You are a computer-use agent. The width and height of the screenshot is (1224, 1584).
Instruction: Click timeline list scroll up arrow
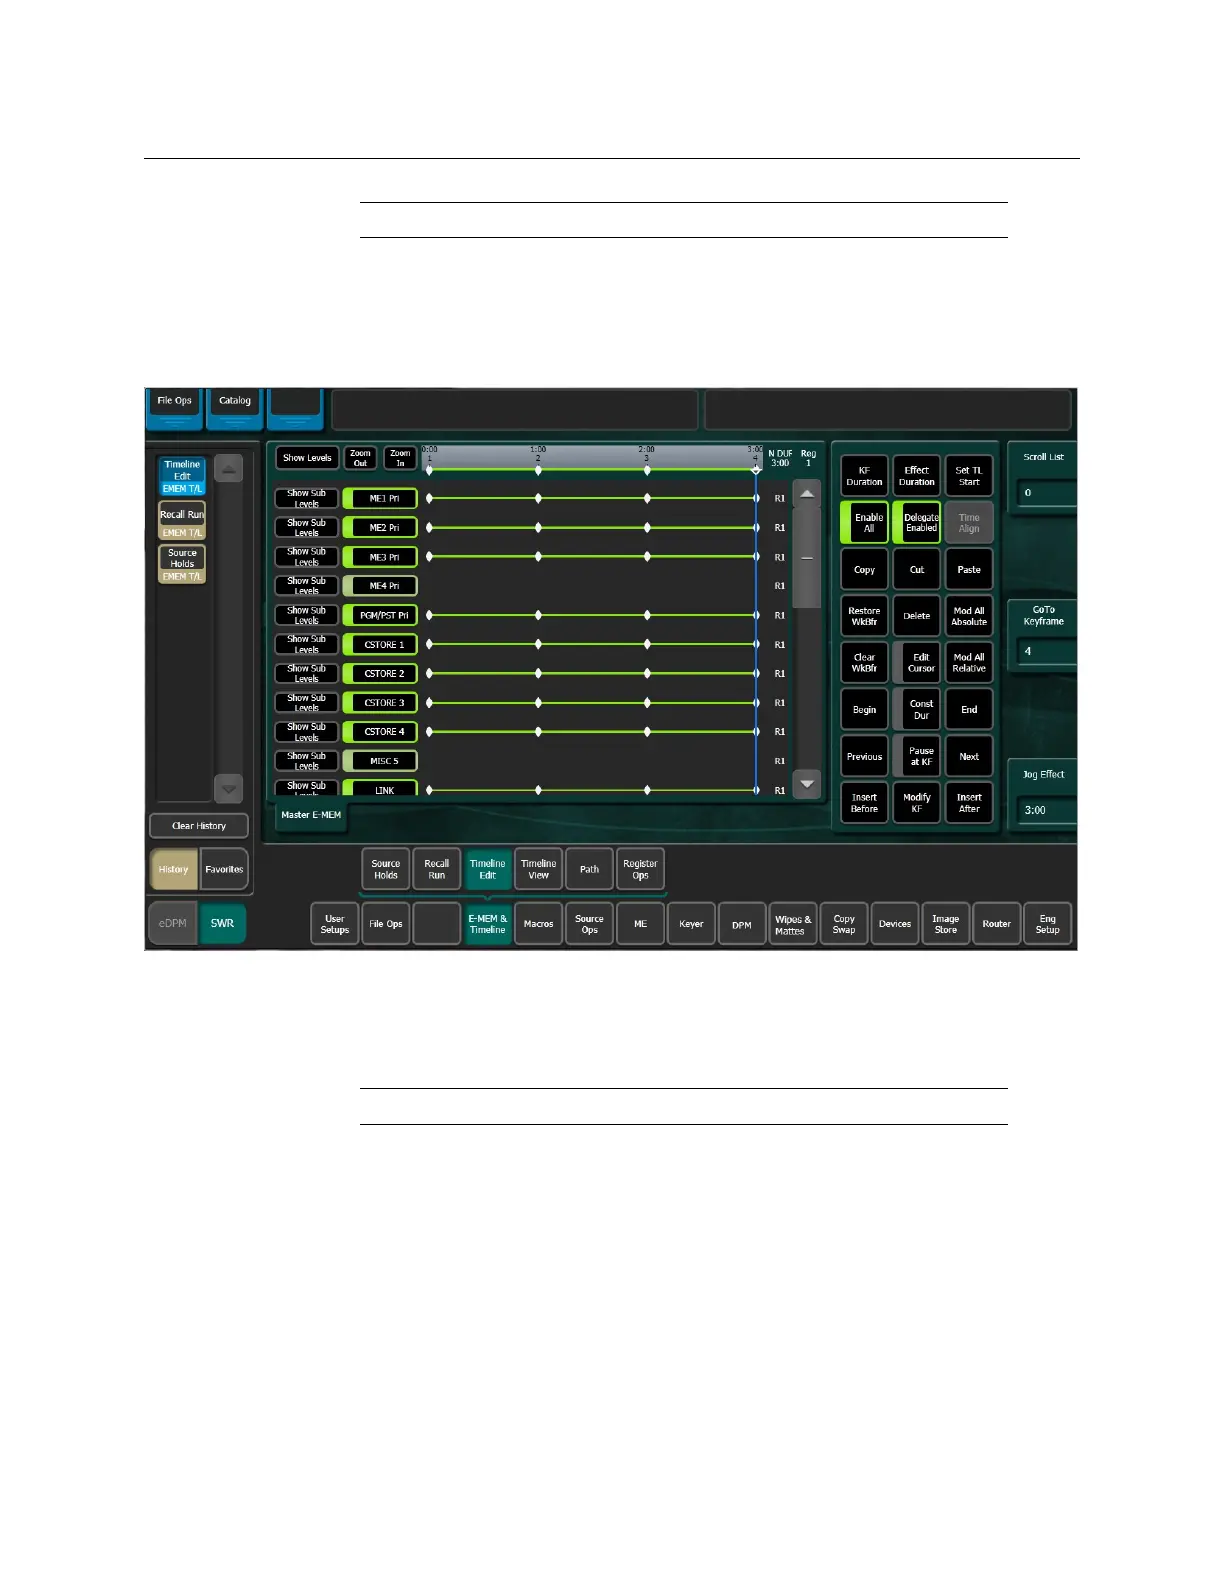[x=807, y=494]
